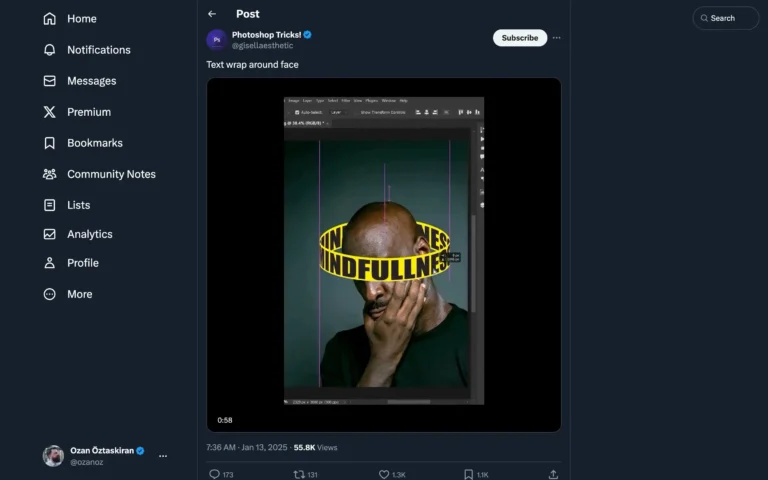
Task: Click the Photoshop Tricks! profile avatar
Action: pos(216,39)
